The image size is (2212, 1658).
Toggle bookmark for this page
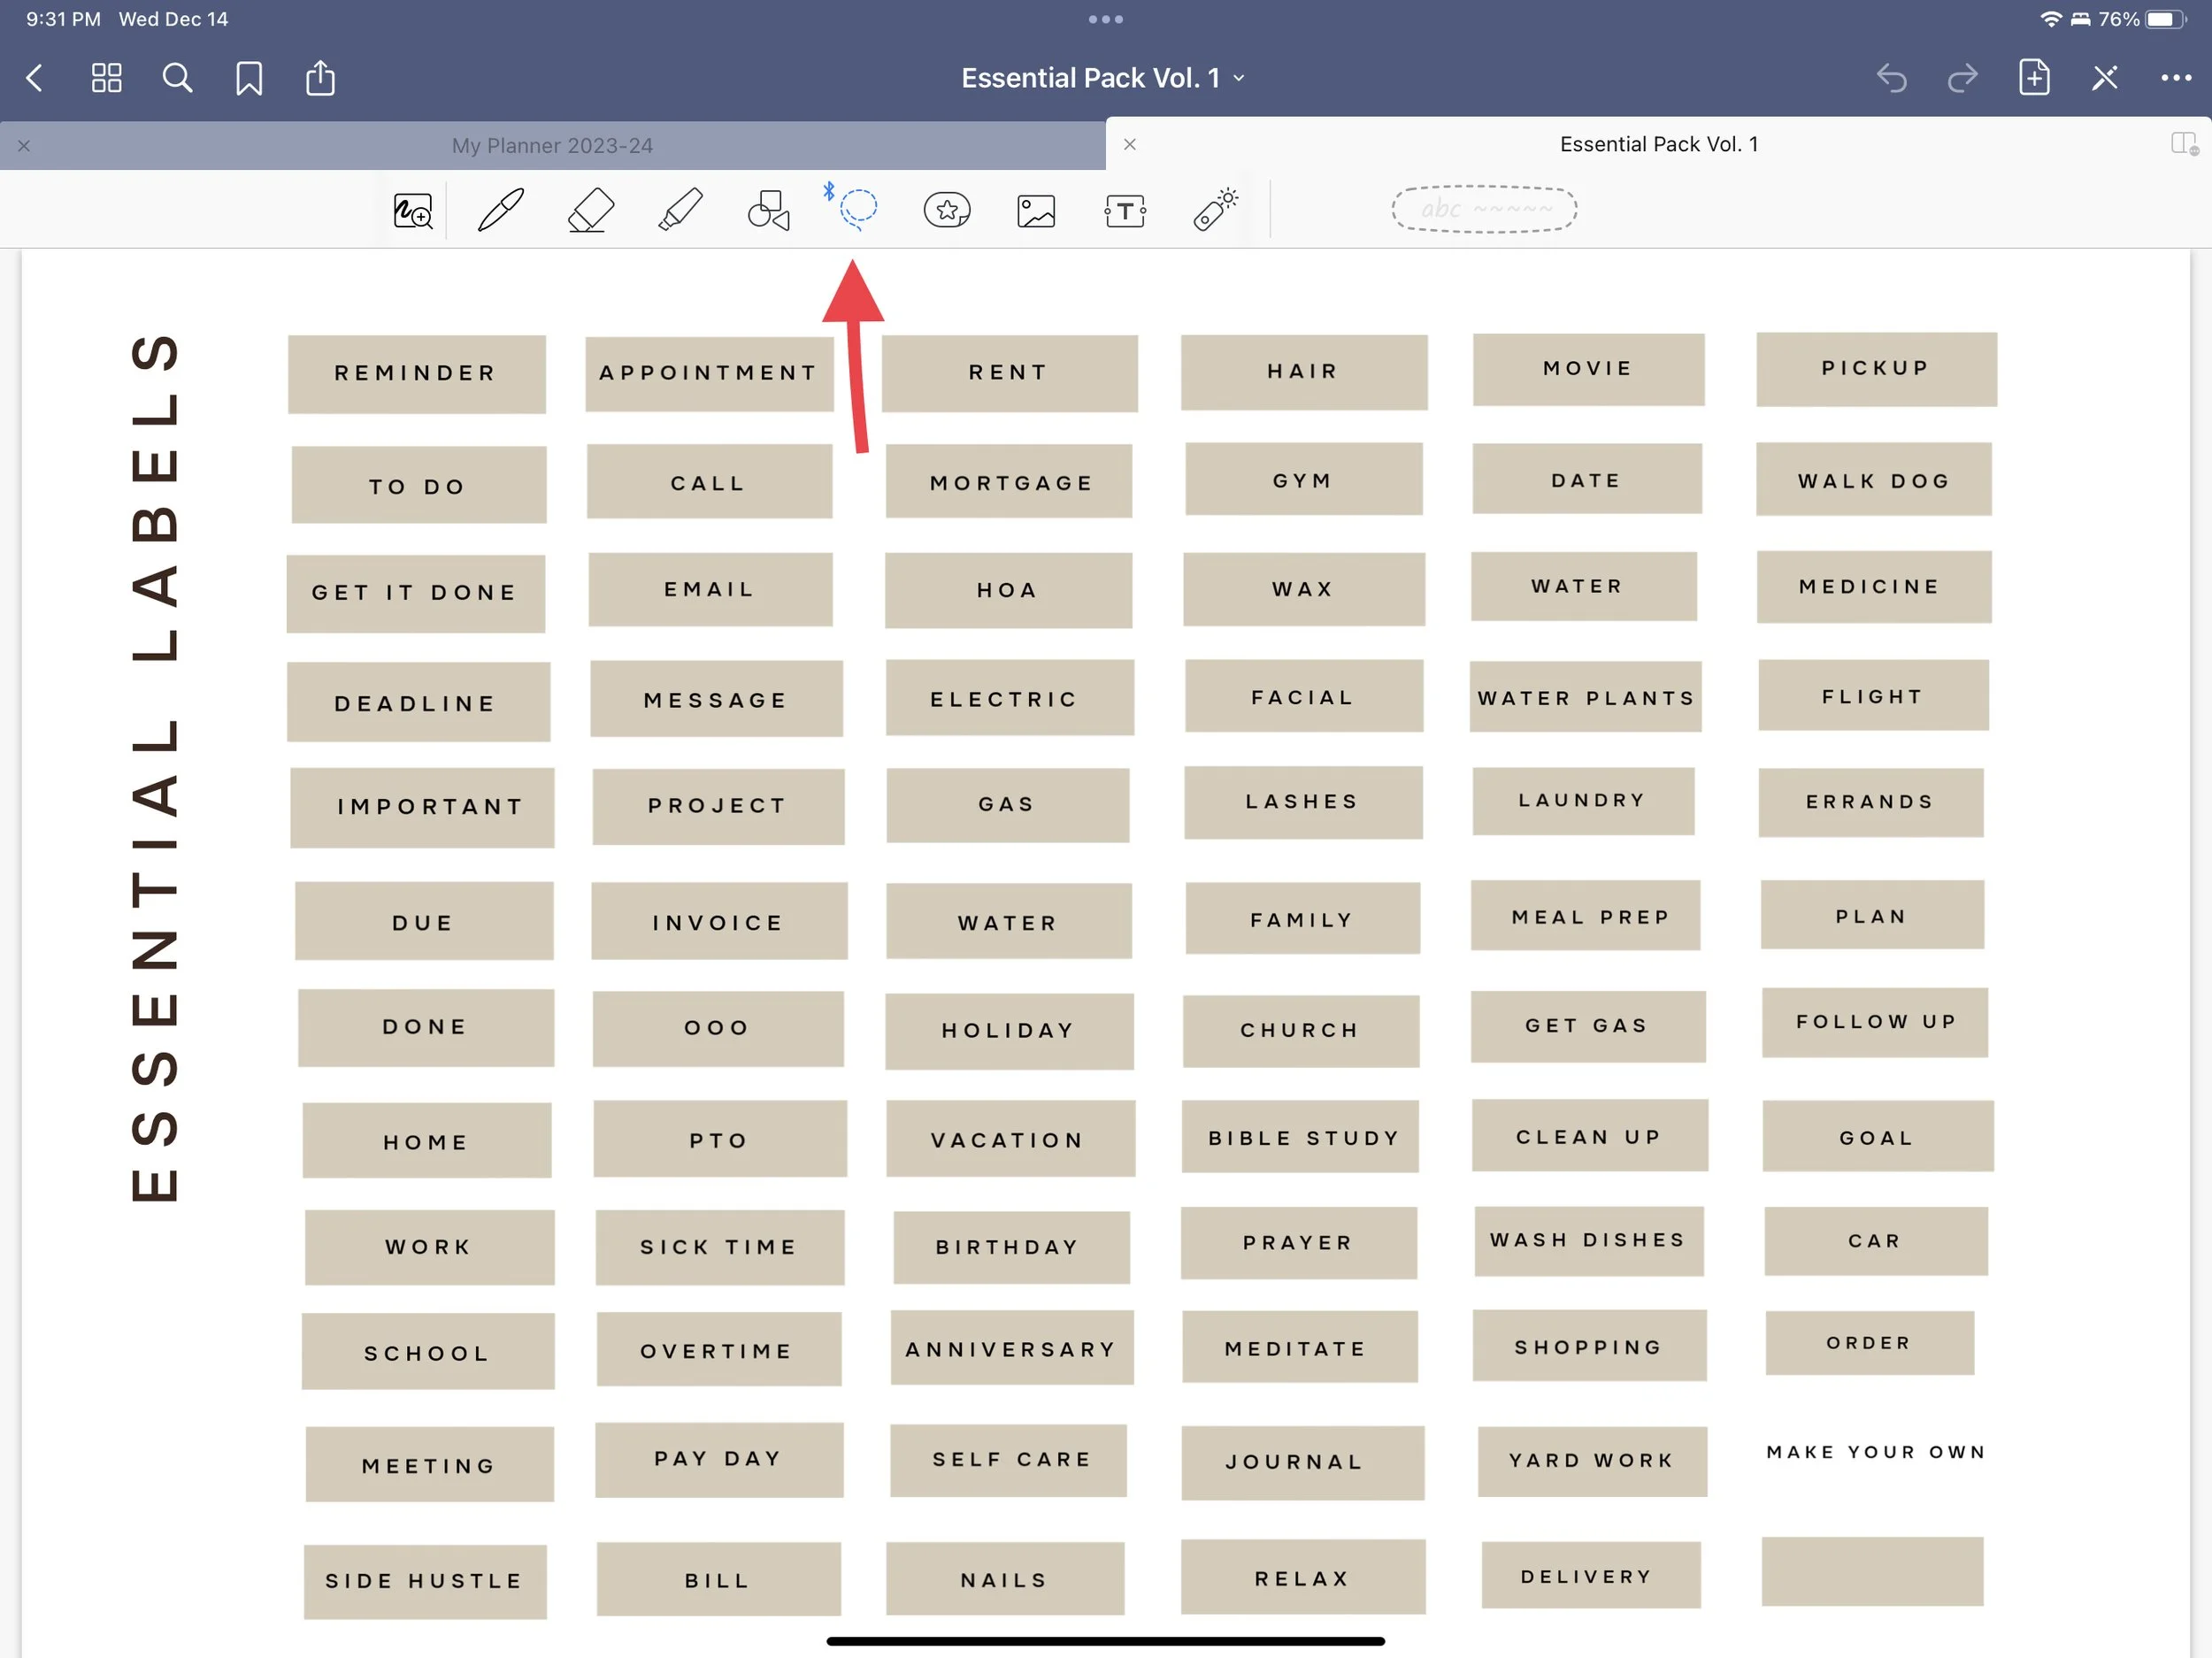click(249, 78)
